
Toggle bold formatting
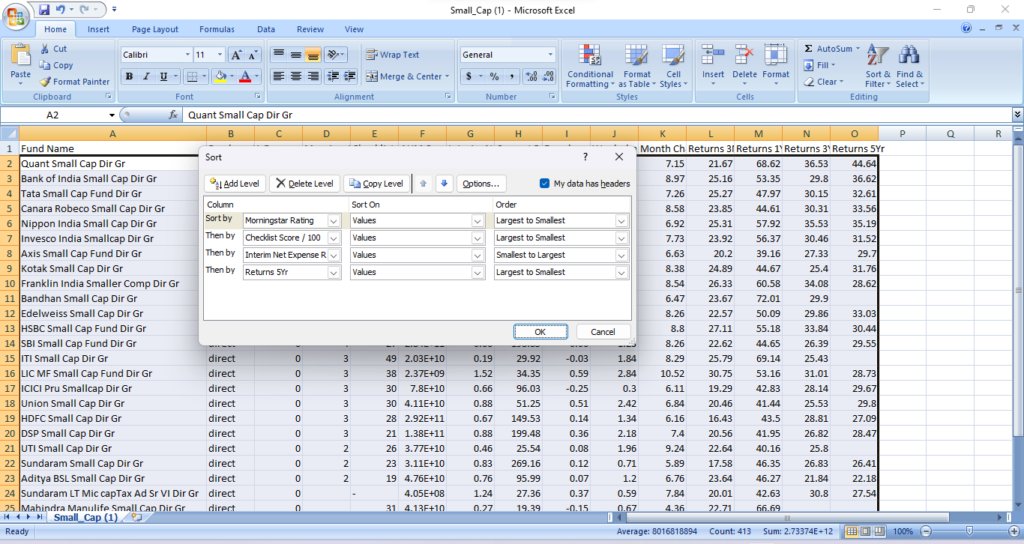(x=129, y=76)
